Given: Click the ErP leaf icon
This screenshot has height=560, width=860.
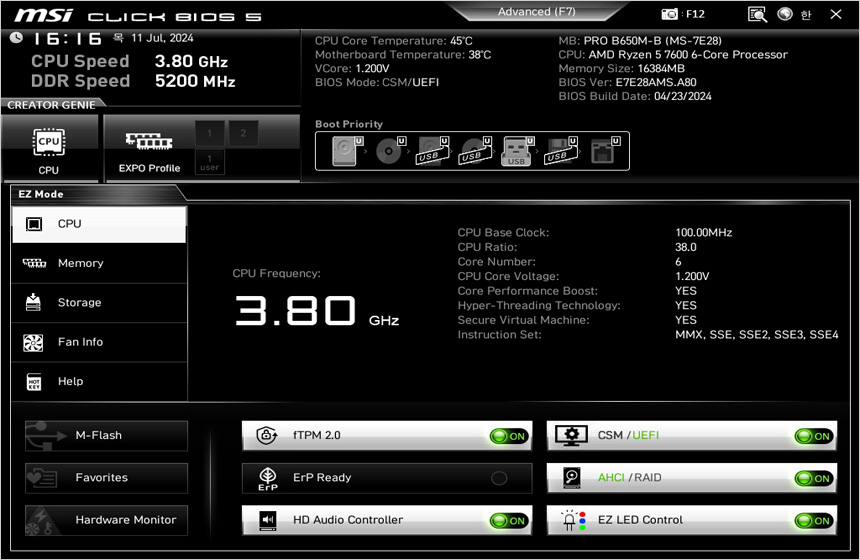Looking at the screenshot, I should coord(268,479).
